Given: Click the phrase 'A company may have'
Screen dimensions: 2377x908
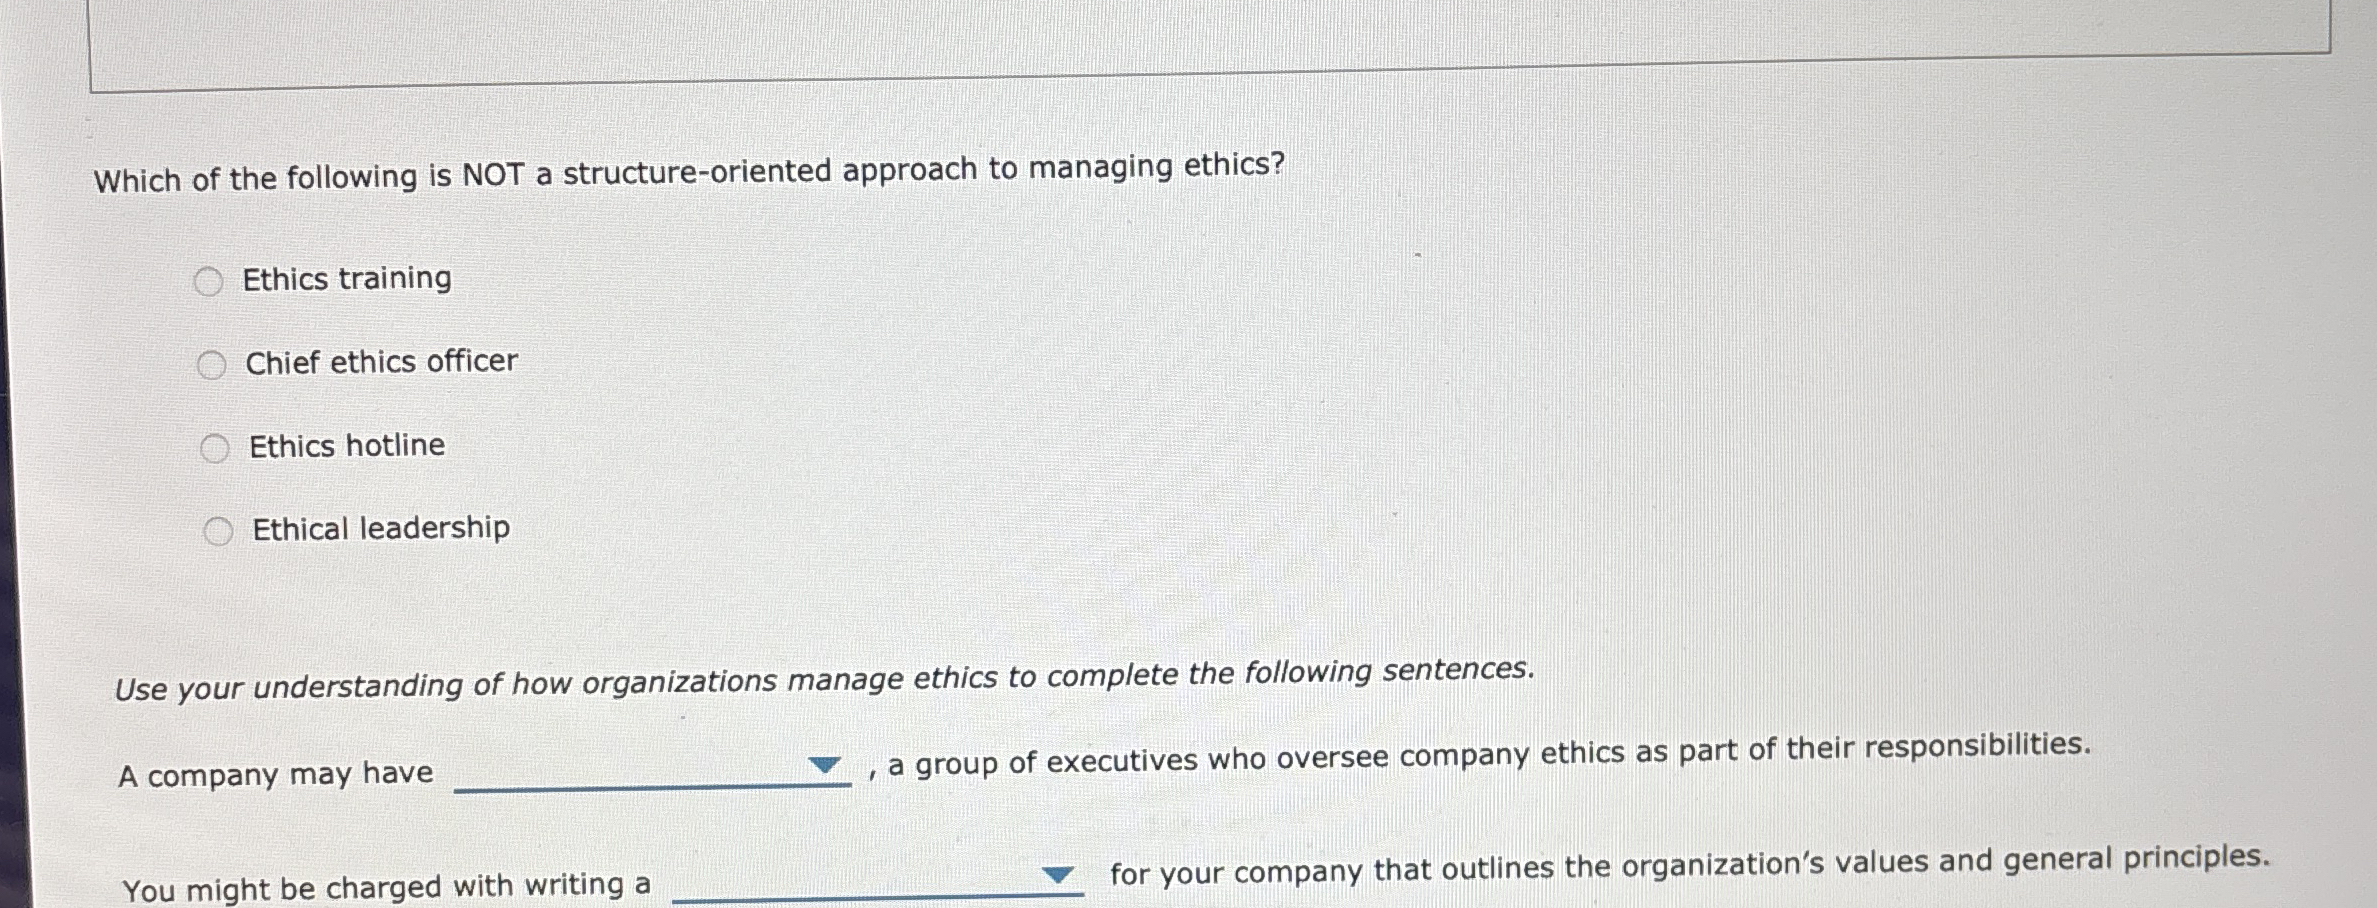Looking at the screenshot, I should point(275,773).
